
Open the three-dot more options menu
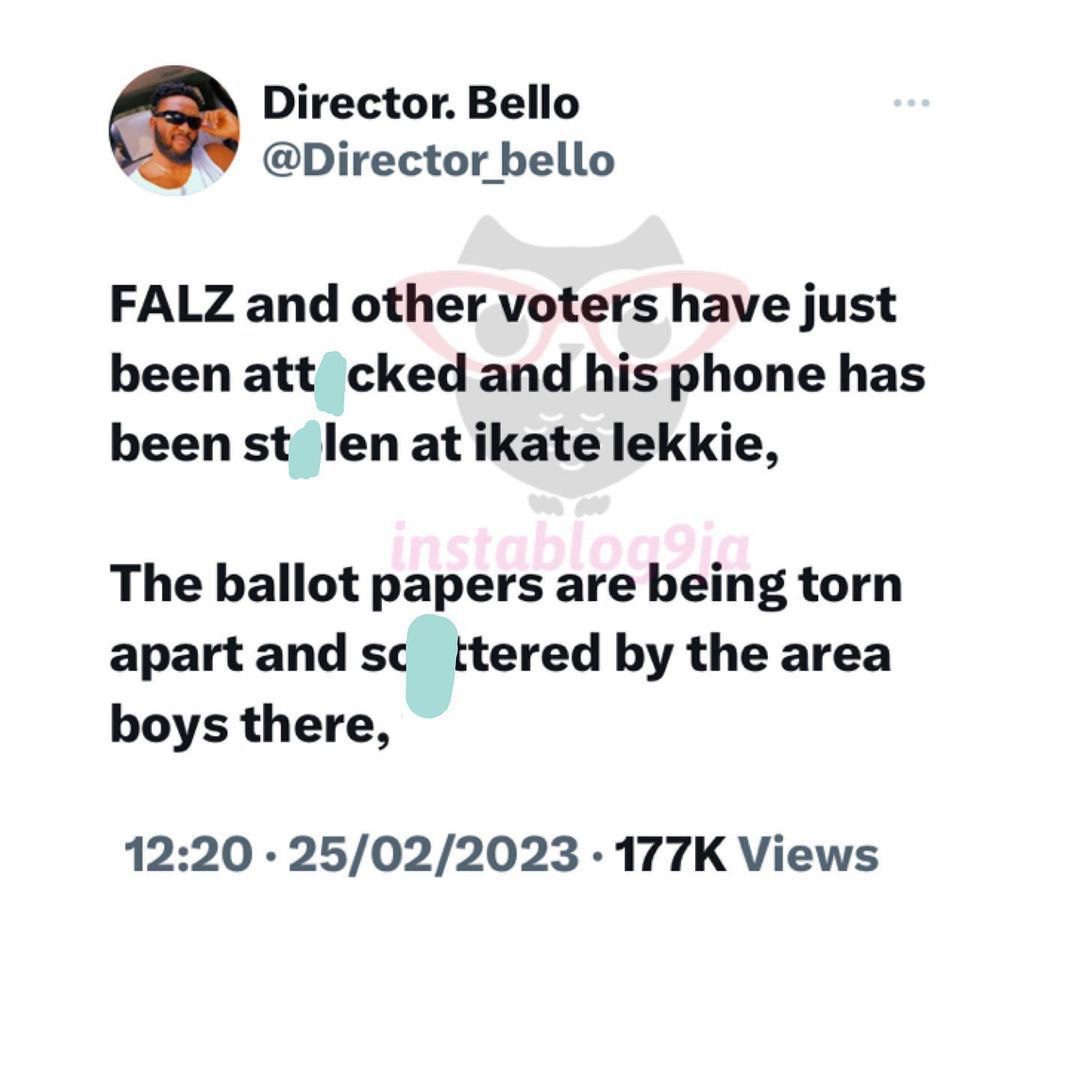pyautogui.click(x=911, y=103)
